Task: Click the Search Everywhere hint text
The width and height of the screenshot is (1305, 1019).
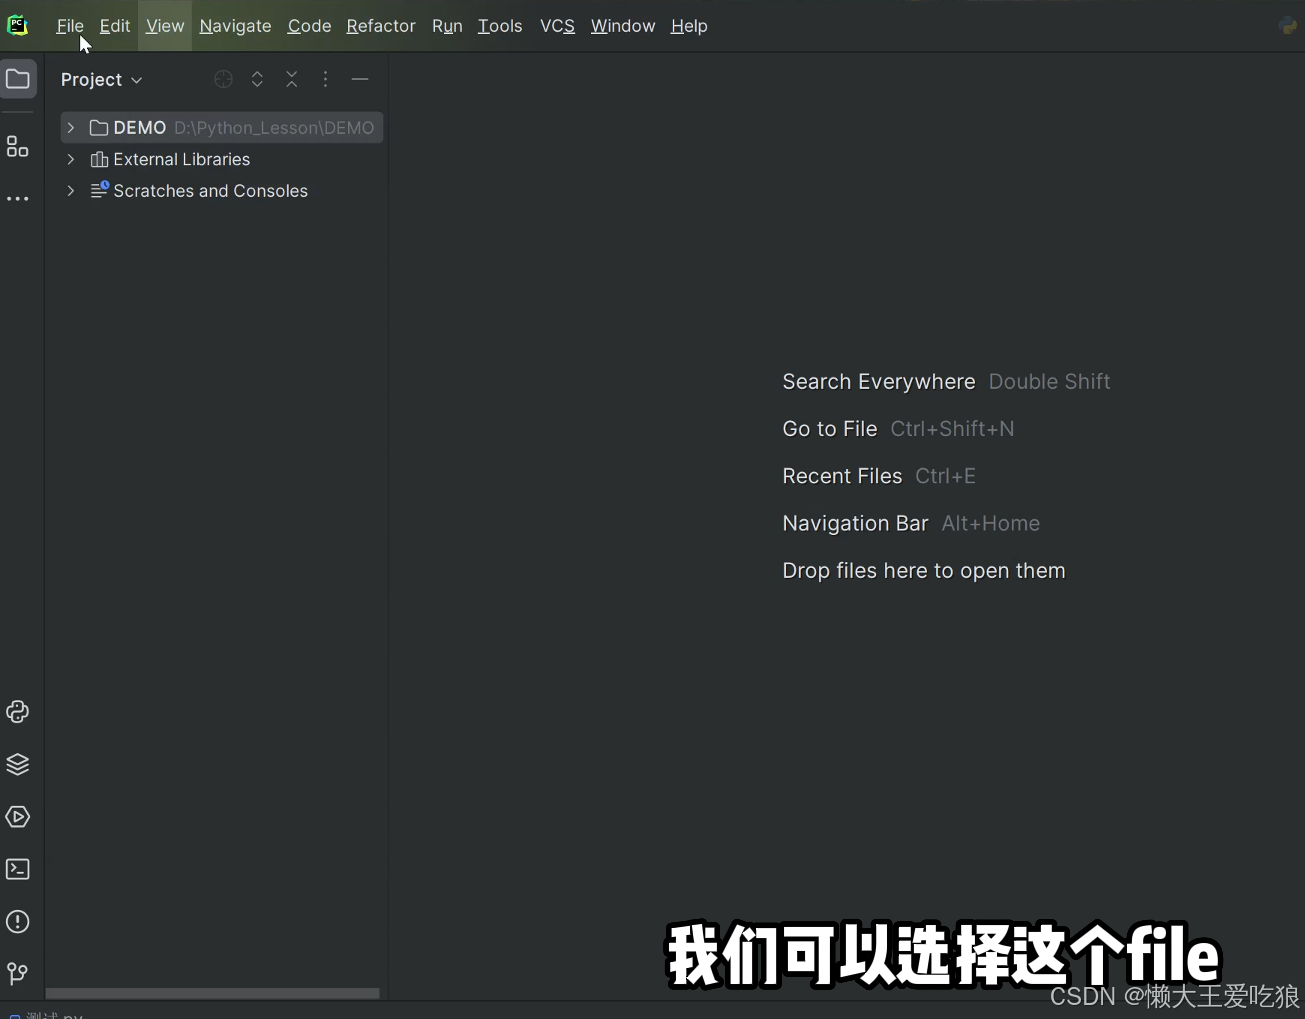Action: click(x=878, y=382)
